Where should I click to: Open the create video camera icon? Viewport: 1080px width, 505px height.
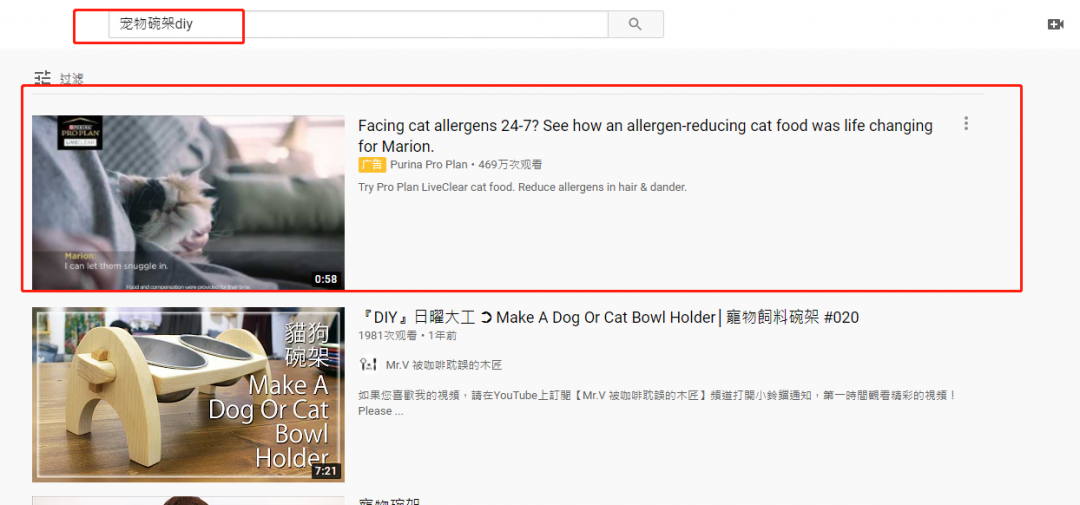1055,24
